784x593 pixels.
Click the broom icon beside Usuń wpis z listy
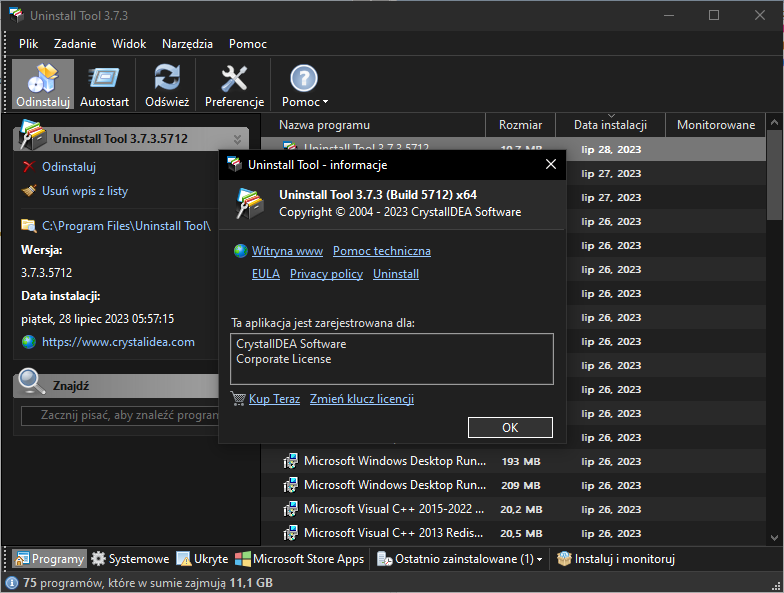click(x=29, y=190)
